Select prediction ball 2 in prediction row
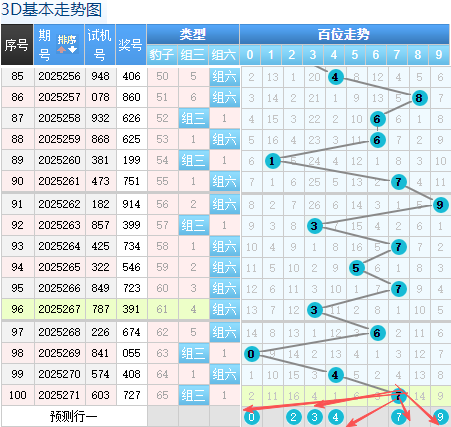Screen dimensions: 451x427 294,417
